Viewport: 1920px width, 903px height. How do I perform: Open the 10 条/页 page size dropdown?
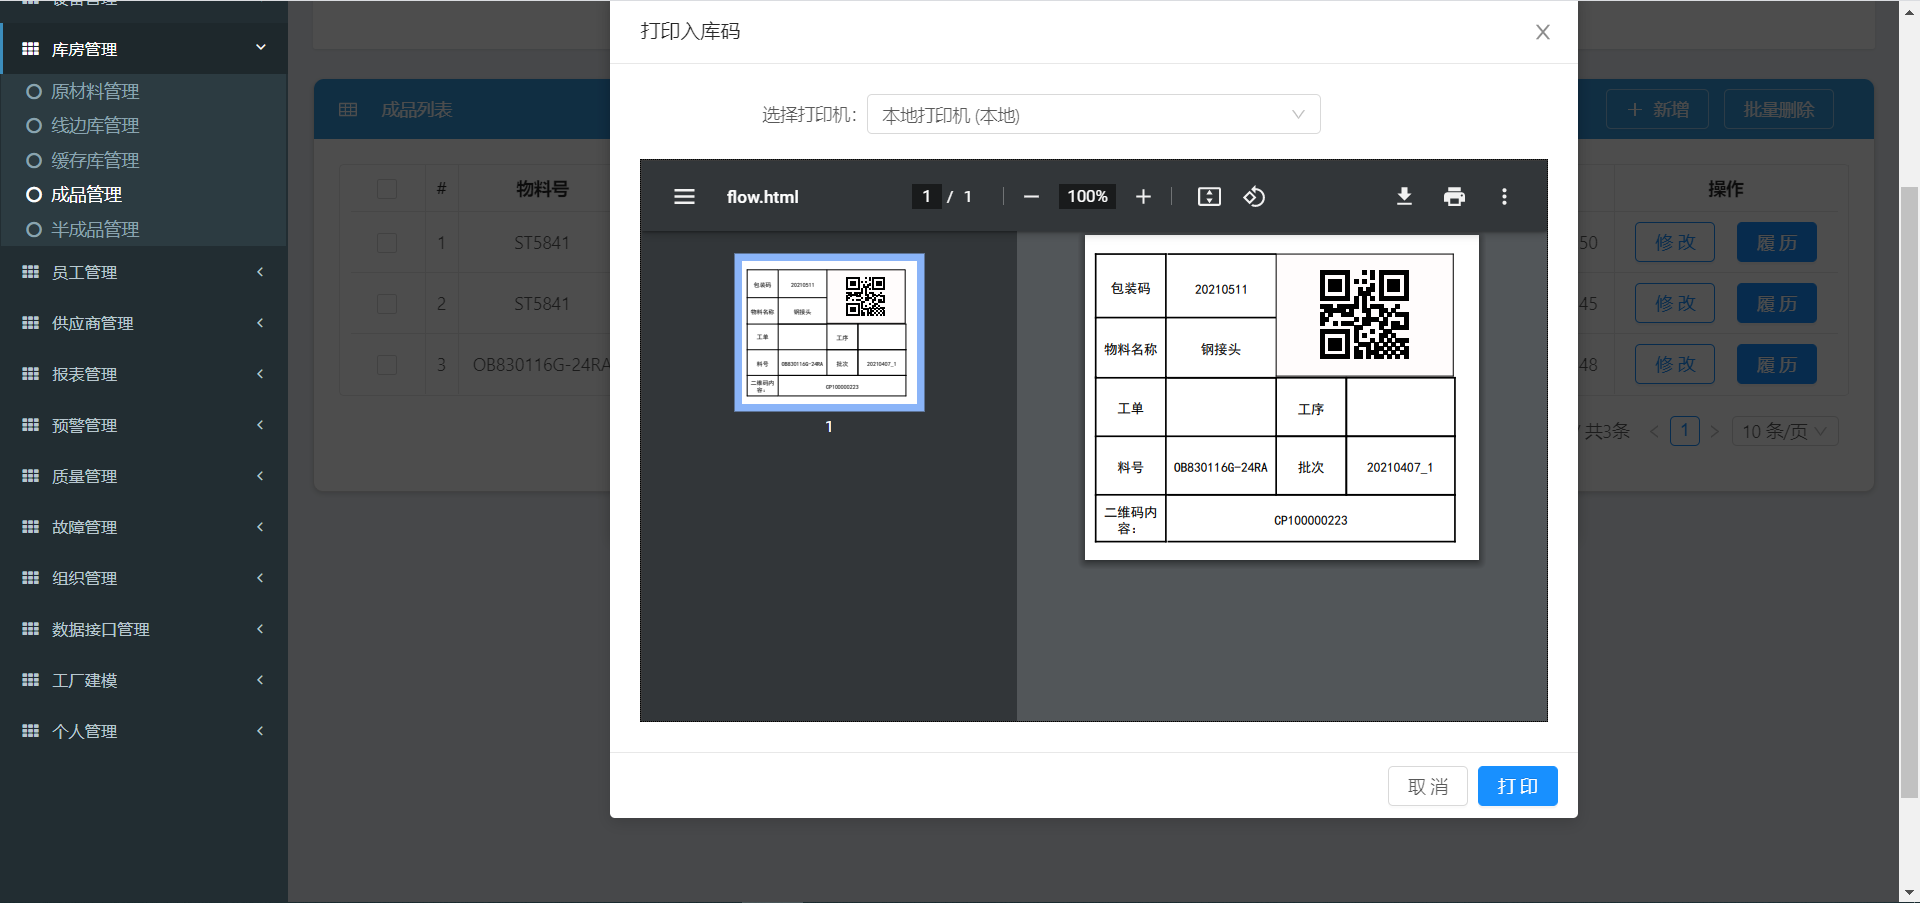pyautogui.click(x=1785, y=431)
